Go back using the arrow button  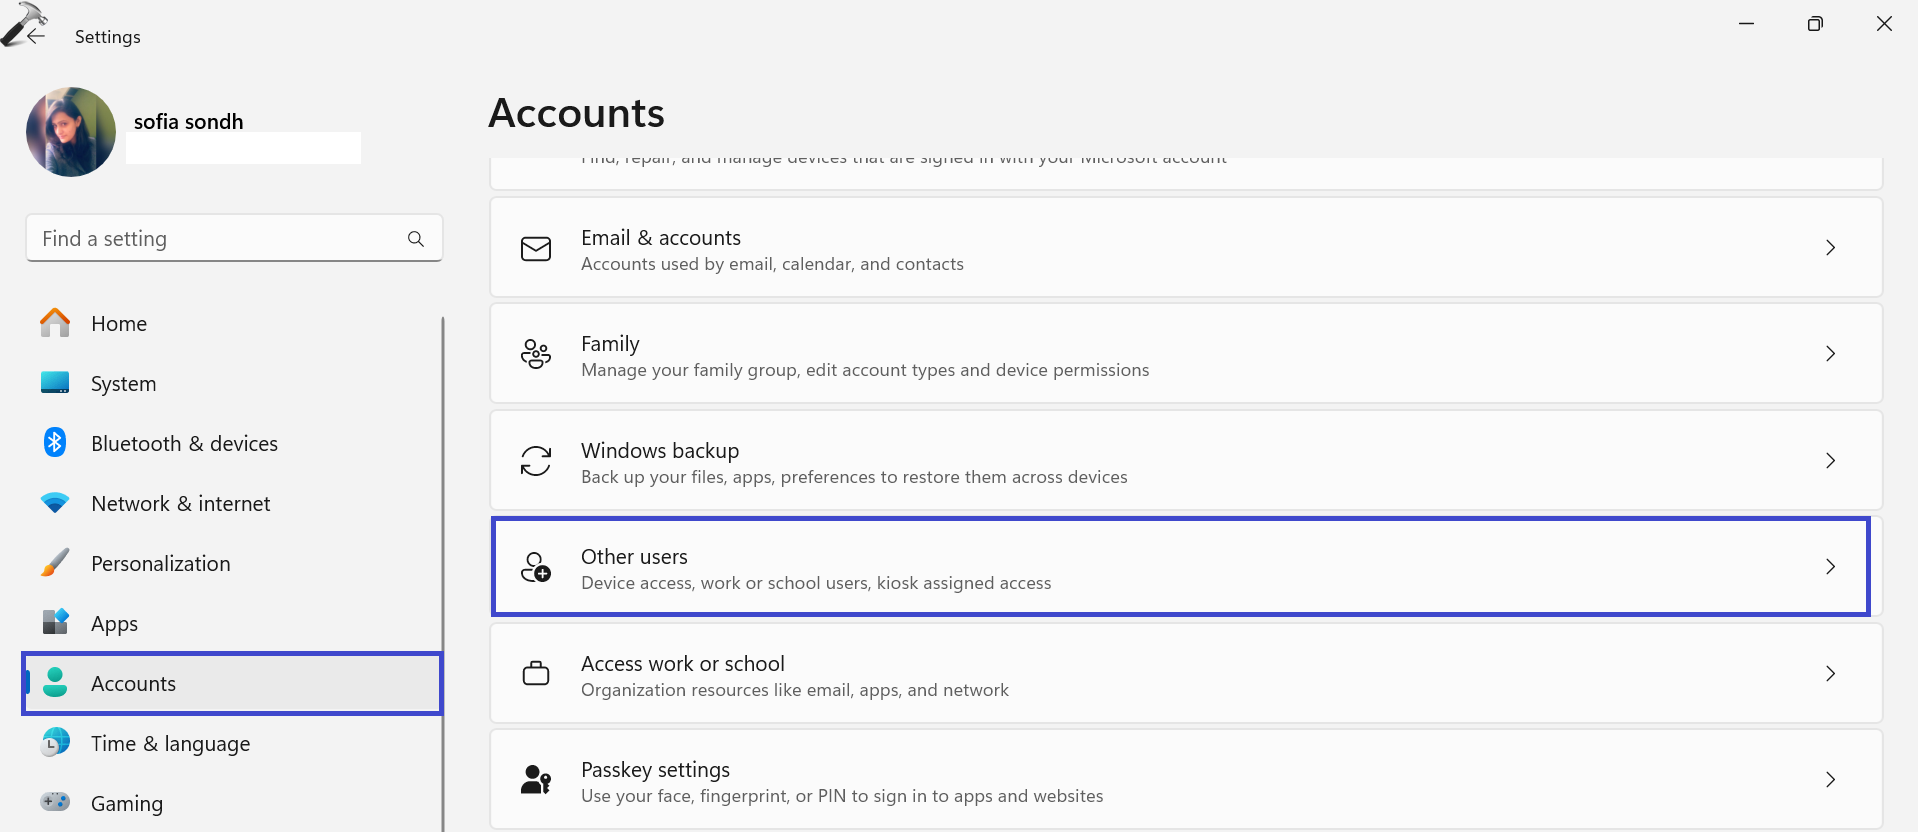click(37, 36)
